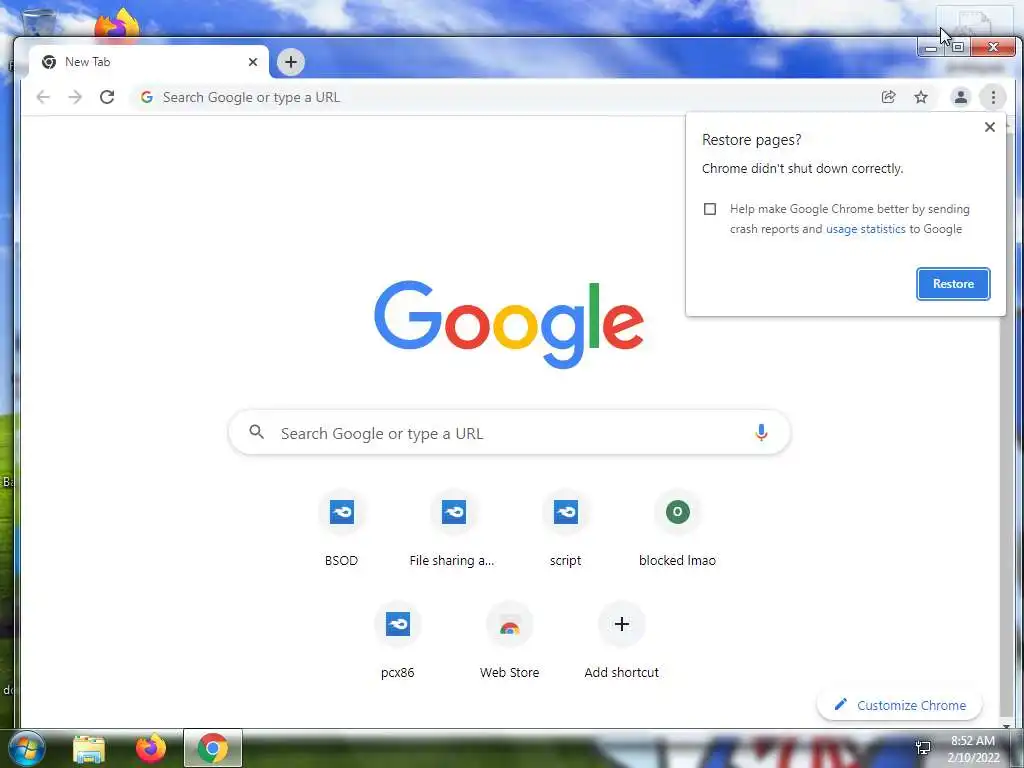The image size is (1024, 768).
Task: Open the share page icon
Action: click(x=888, y=97)
